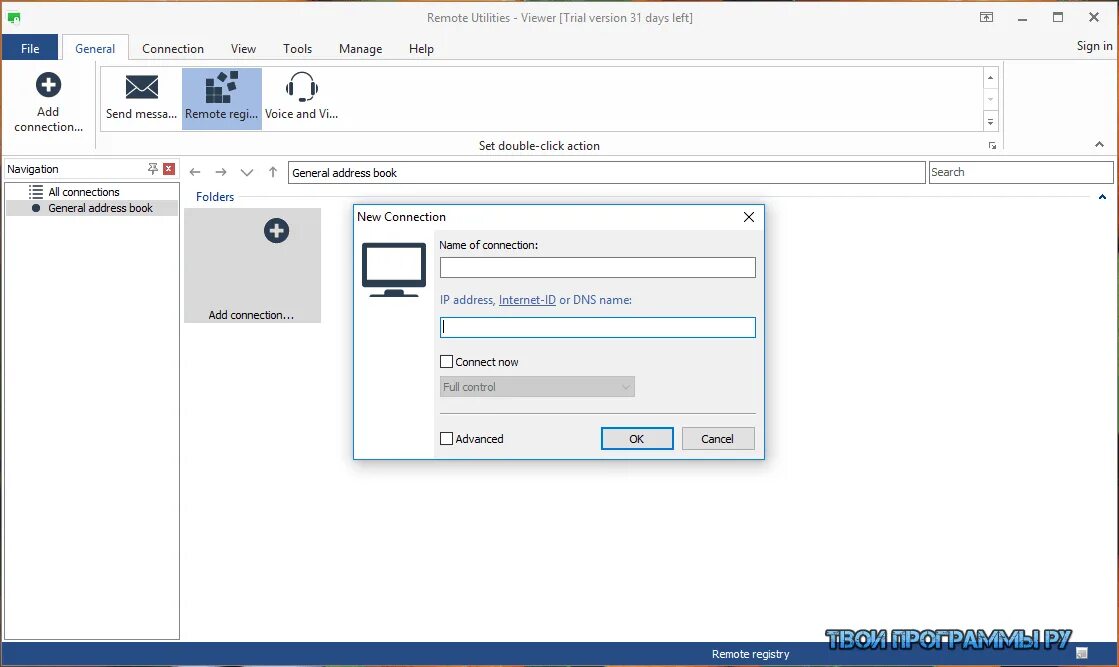Switch to the Tools ribbon tab
Image resolution: width=1119 pixels, height=667 pixels.
(x=298, y=49)
